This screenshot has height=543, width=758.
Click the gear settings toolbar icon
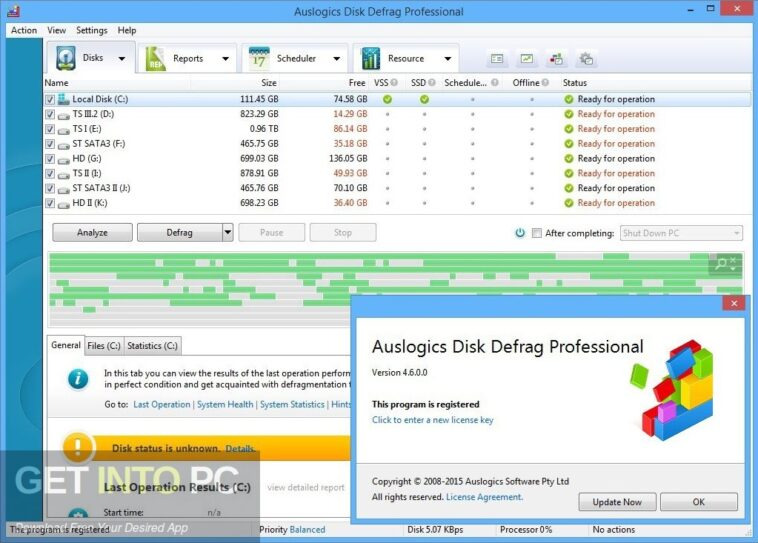(586, 59)
